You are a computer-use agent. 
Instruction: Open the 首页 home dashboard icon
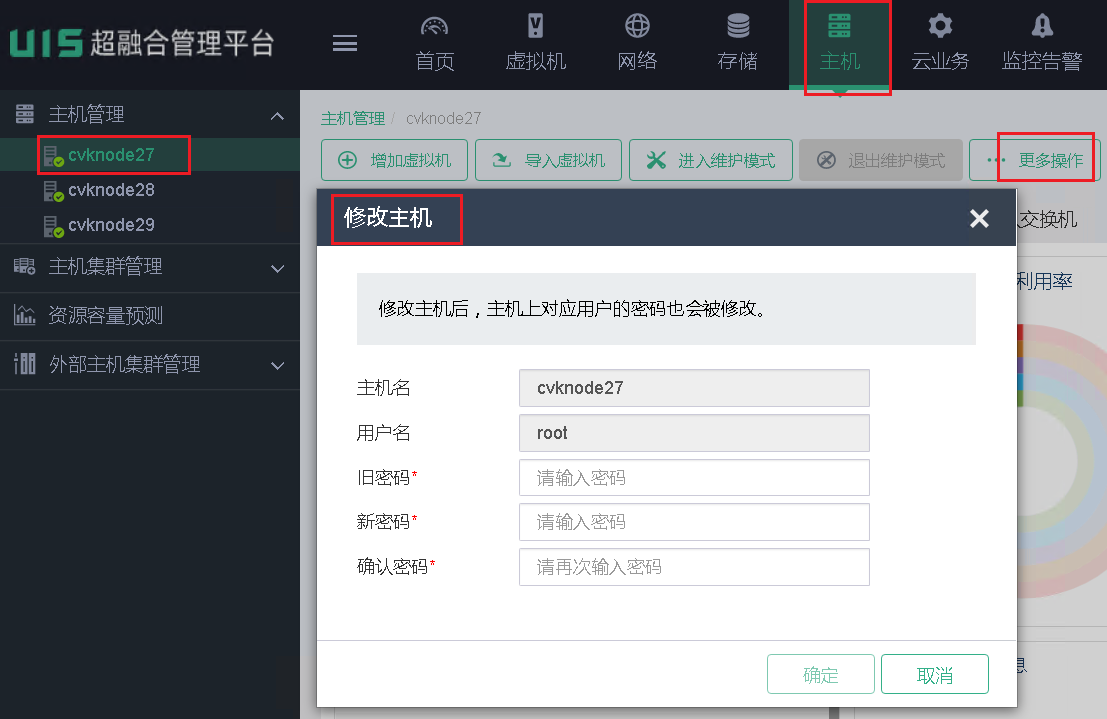[x=434, y=26]
